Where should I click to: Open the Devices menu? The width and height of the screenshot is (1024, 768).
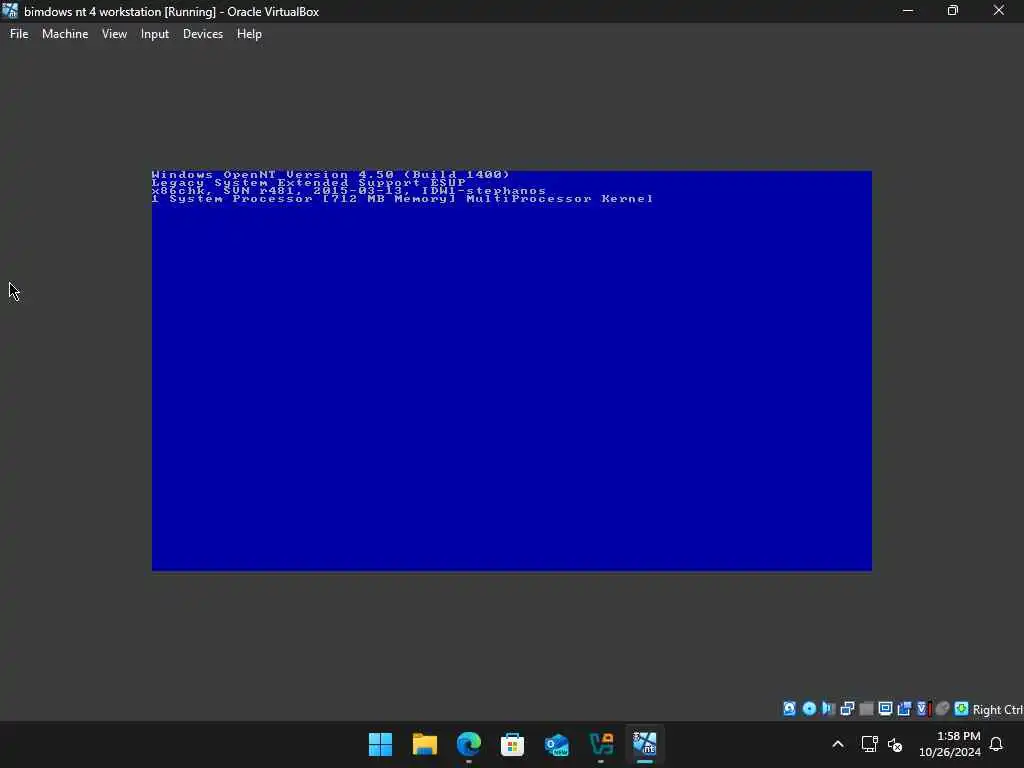point(202,34)
